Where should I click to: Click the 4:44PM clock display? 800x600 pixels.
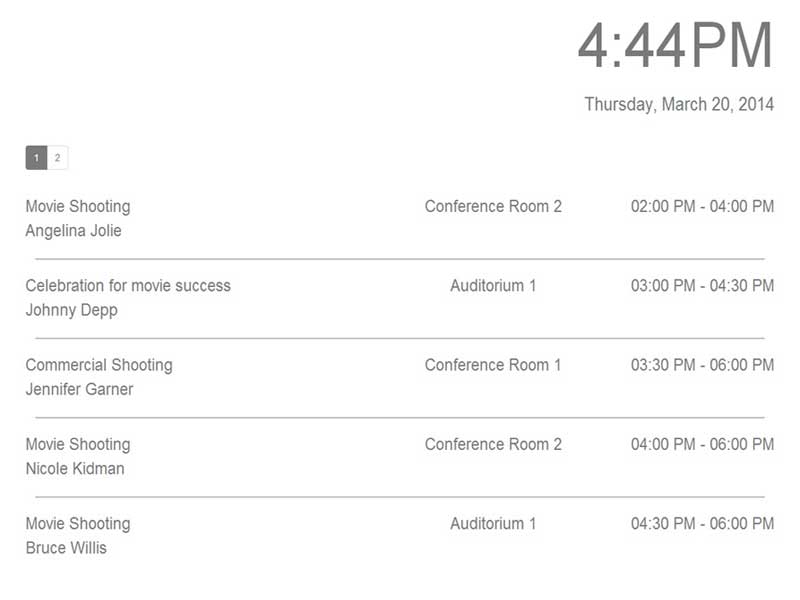point(676,46)
